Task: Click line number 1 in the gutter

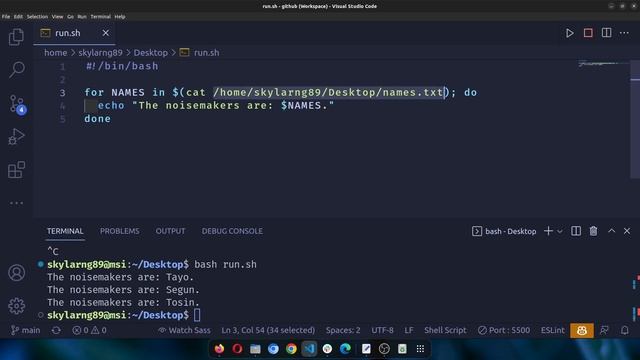Action: click(62, 67)
